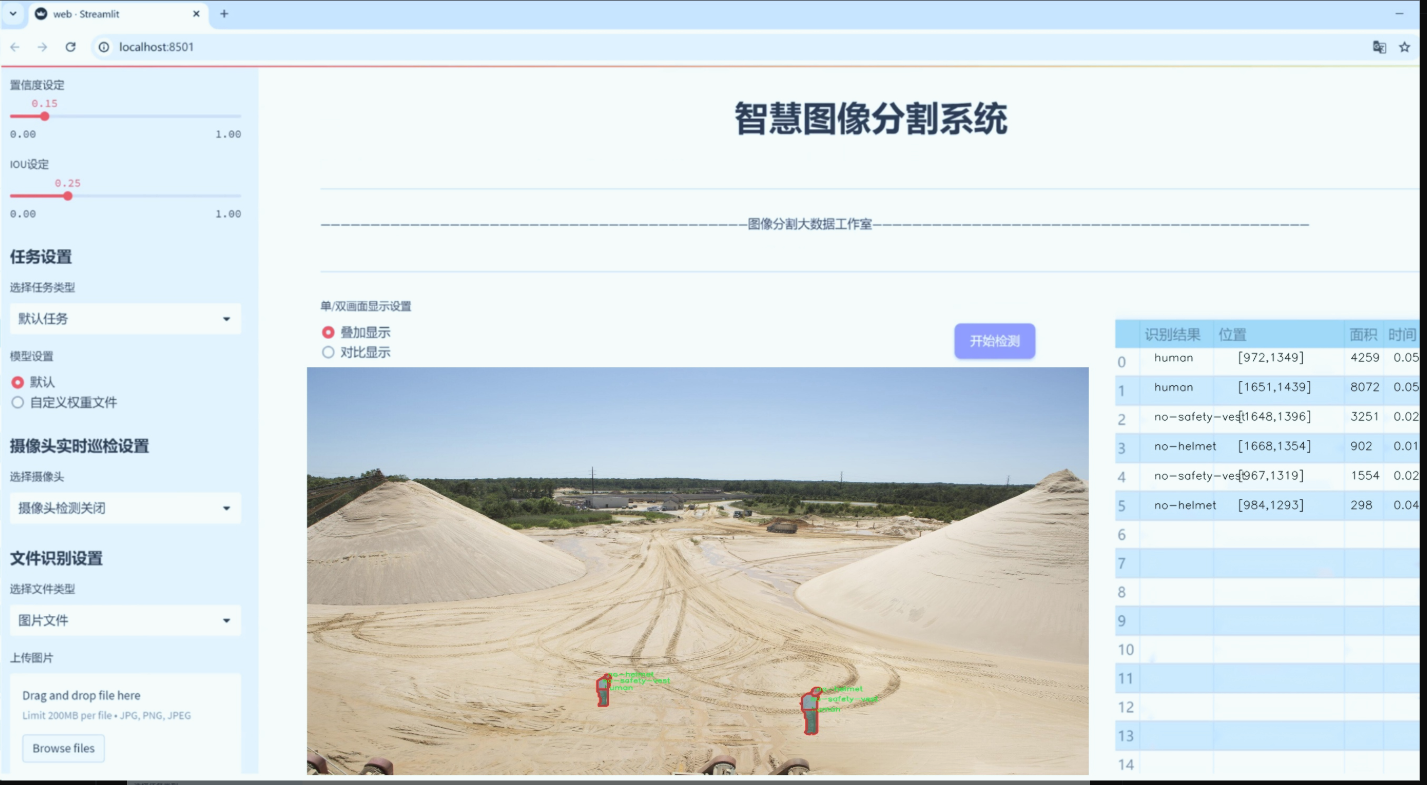Click the 识别结果 column header
Image resolution: width=1427 pixels, height=785 pixels.
click(1173, 335)
